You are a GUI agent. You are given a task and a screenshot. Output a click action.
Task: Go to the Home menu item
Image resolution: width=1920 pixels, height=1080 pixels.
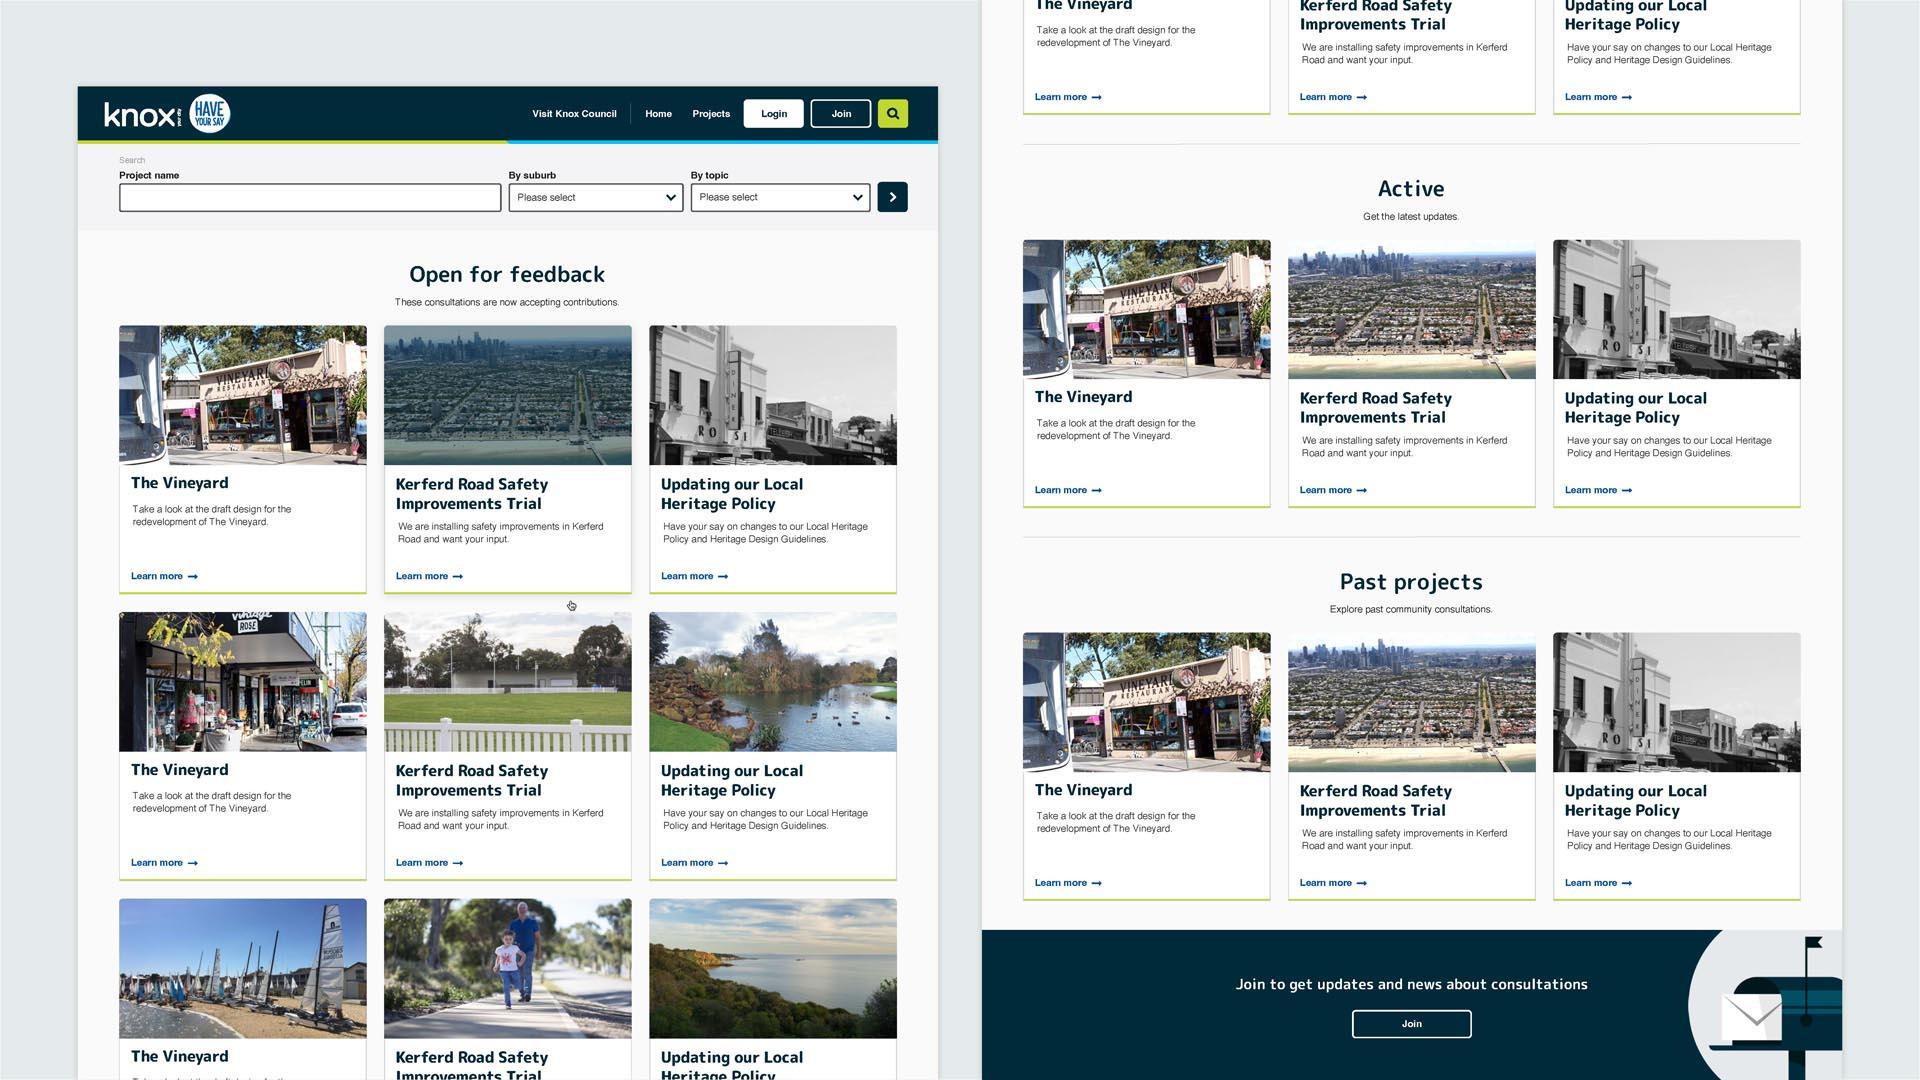point(658,114)
